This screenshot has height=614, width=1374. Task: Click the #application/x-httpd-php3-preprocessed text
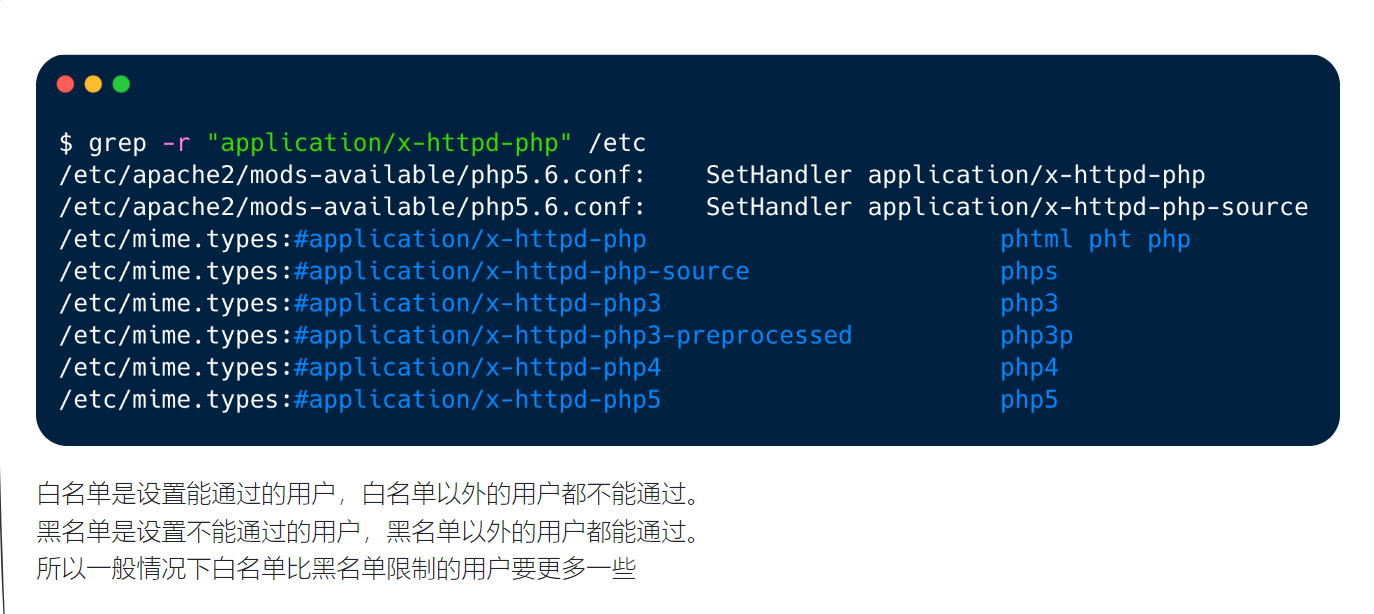573,335
